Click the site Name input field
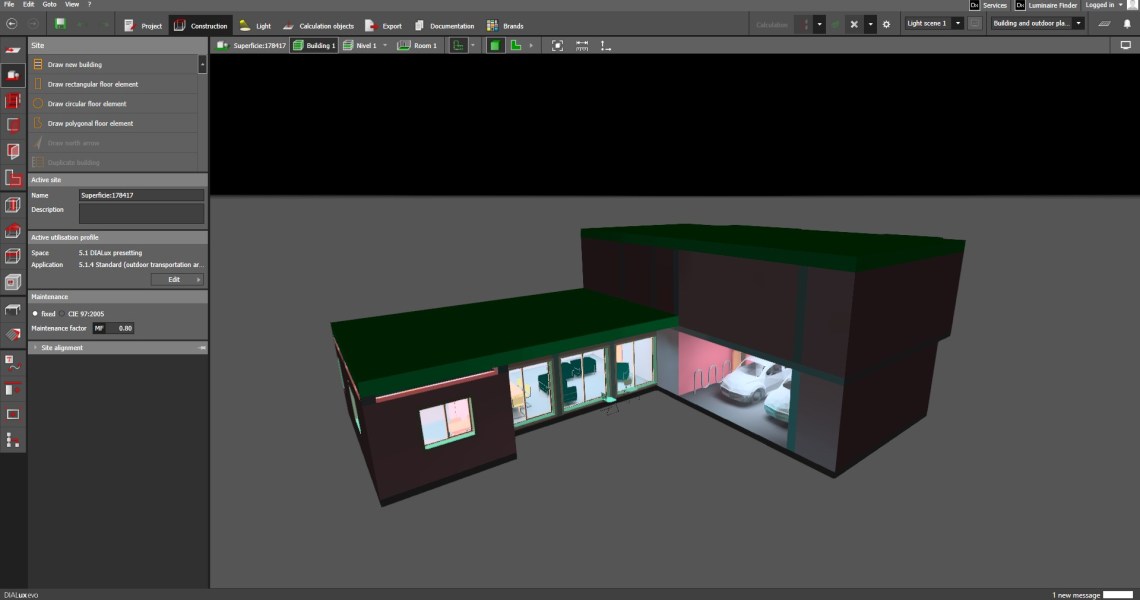 (141, 196)
